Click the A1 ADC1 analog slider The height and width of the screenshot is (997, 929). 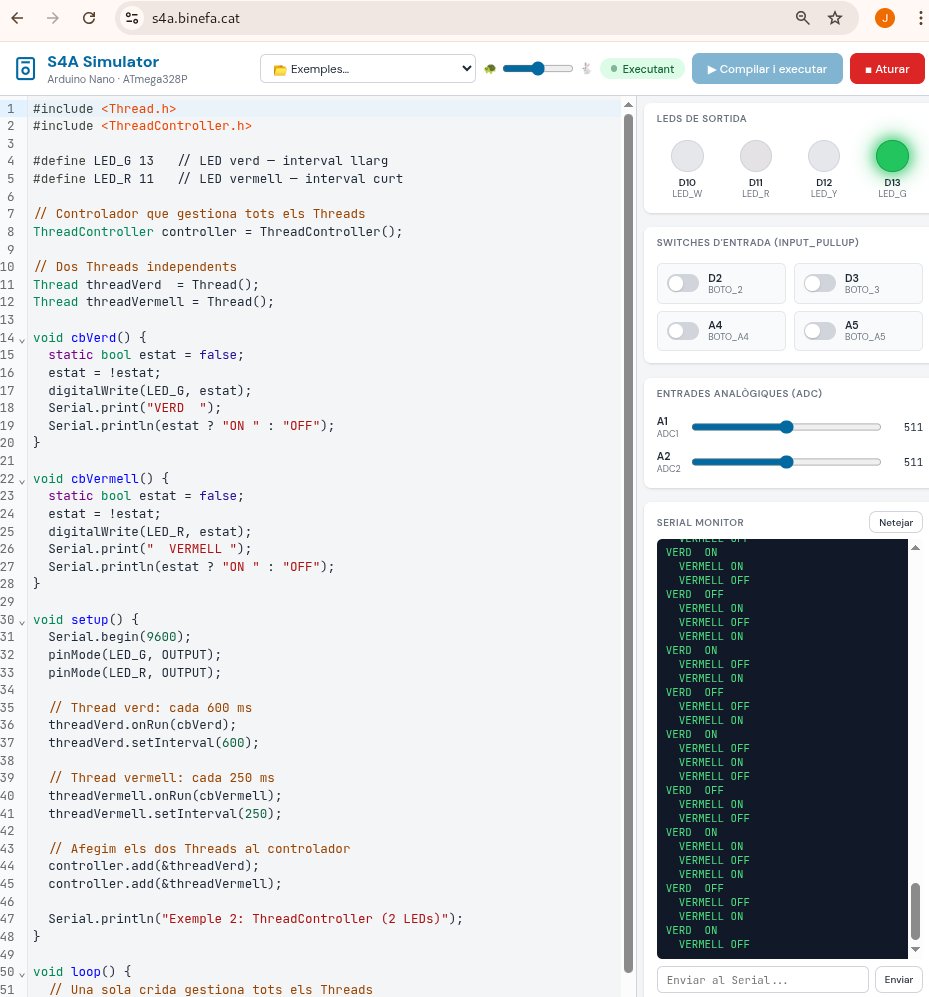click(786, 427)
